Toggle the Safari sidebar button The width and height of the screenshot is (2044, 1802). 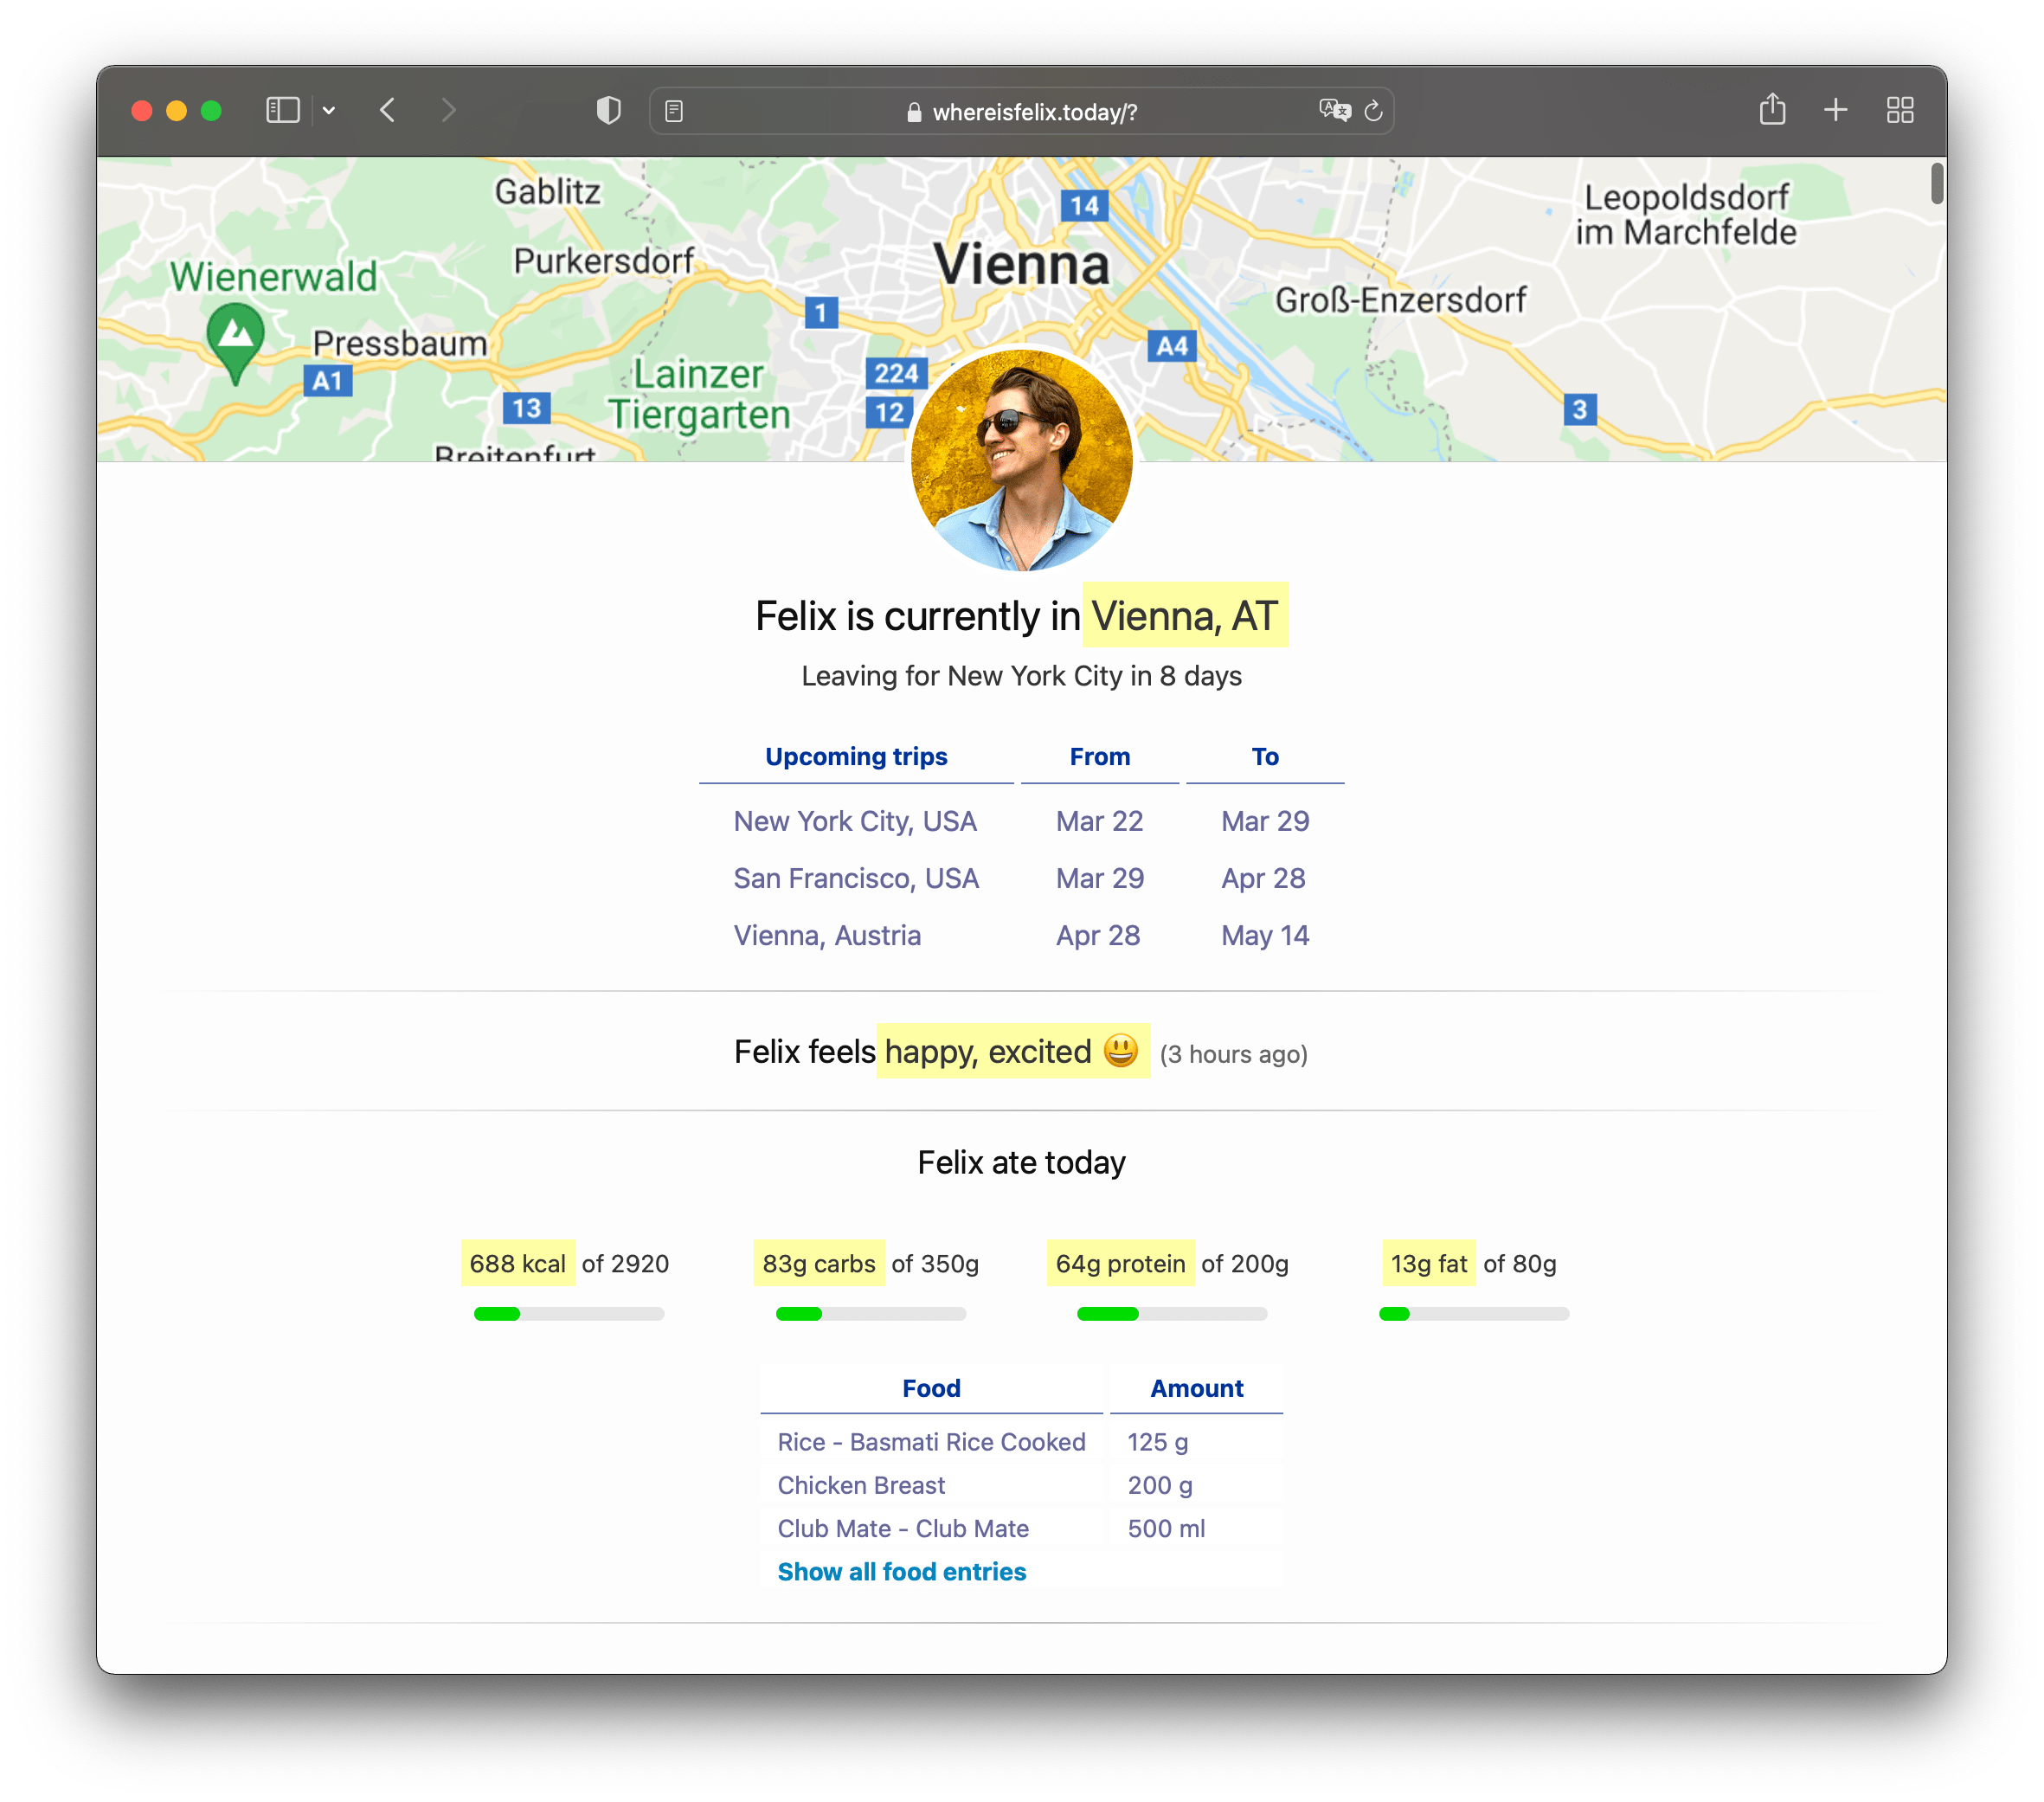coord(283,110)
